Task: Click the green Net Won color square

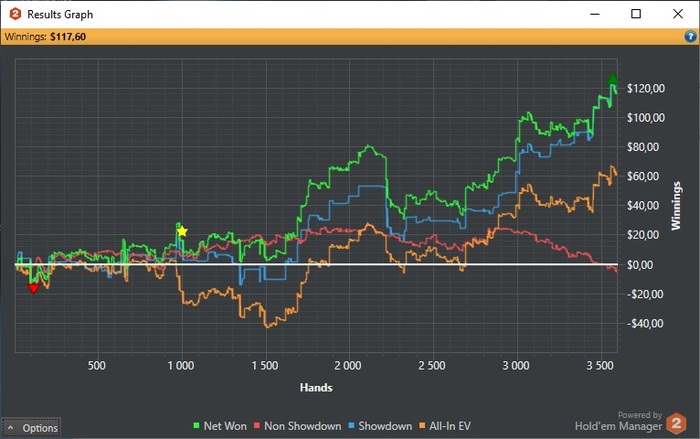Action: (196, 426)
